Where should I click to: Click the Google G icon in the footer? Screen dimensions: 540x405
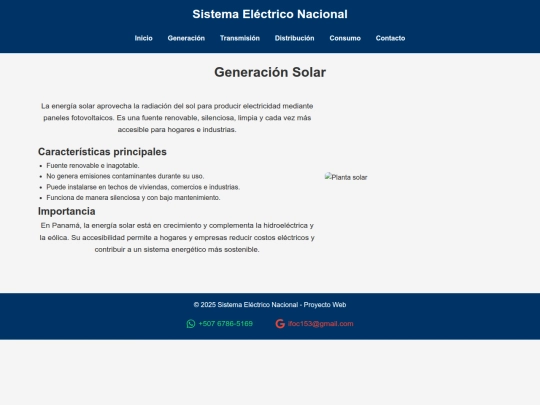tap(280, 324)
